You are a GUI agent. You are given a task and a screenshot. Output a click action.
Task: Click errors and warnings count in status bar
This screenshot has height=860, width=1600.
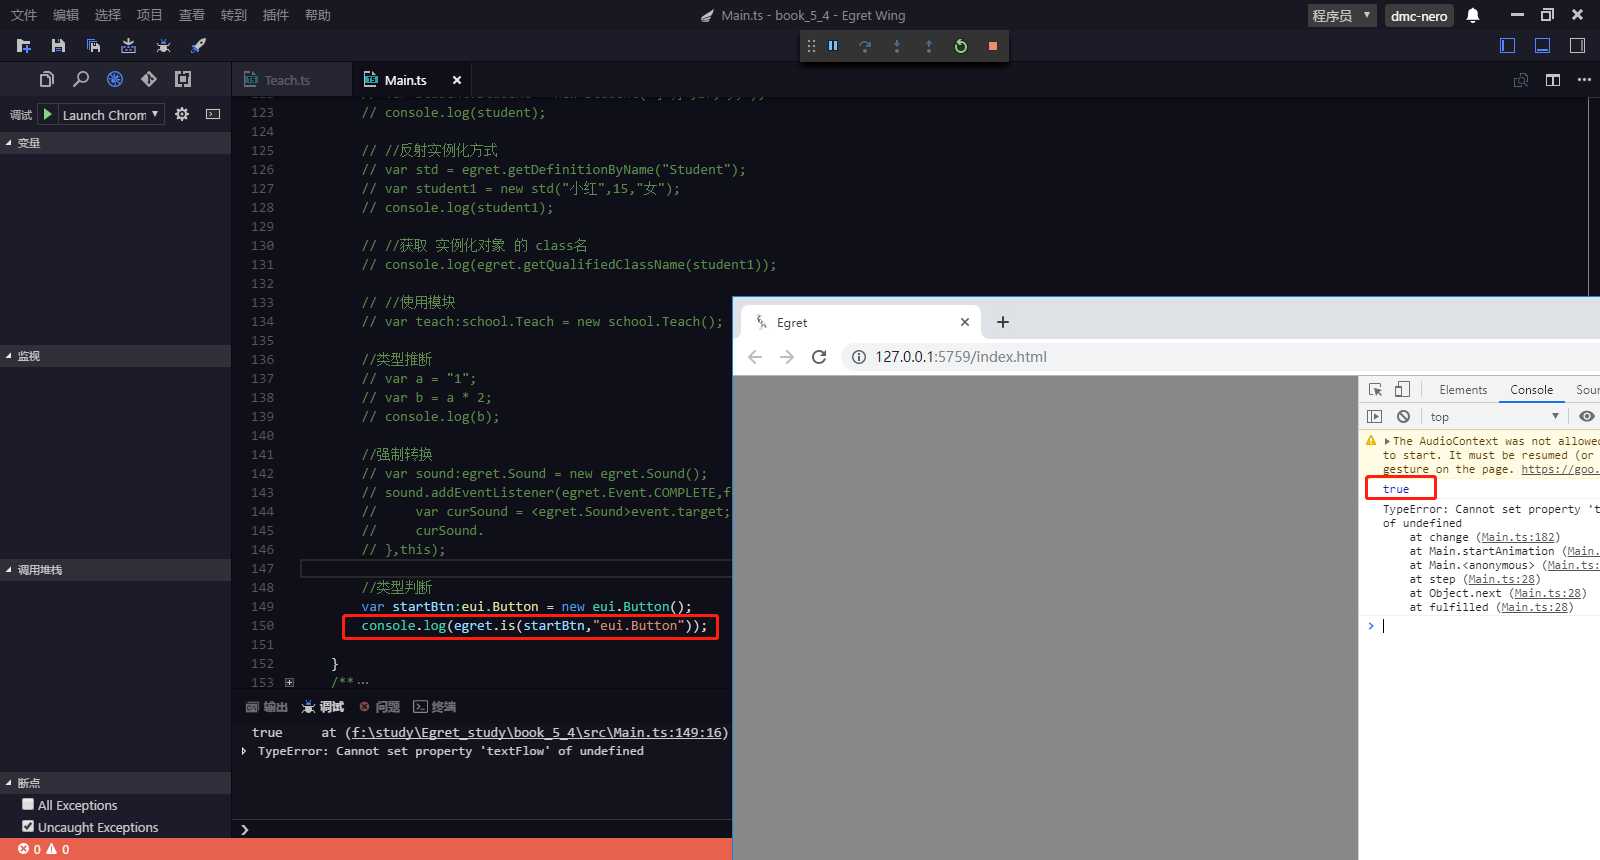pos(44,849)
